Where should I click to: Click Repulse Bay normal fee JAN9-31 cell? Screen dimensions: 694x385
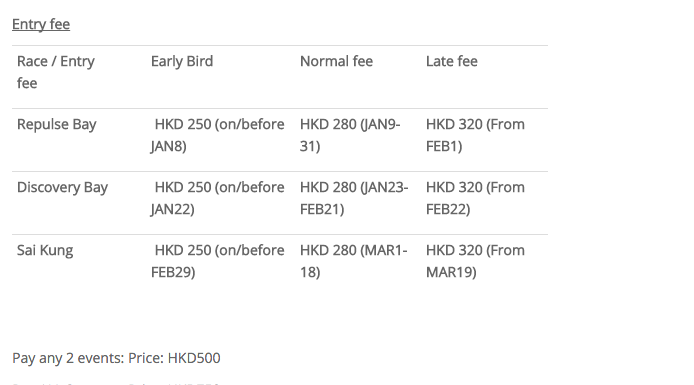point(350,135)
